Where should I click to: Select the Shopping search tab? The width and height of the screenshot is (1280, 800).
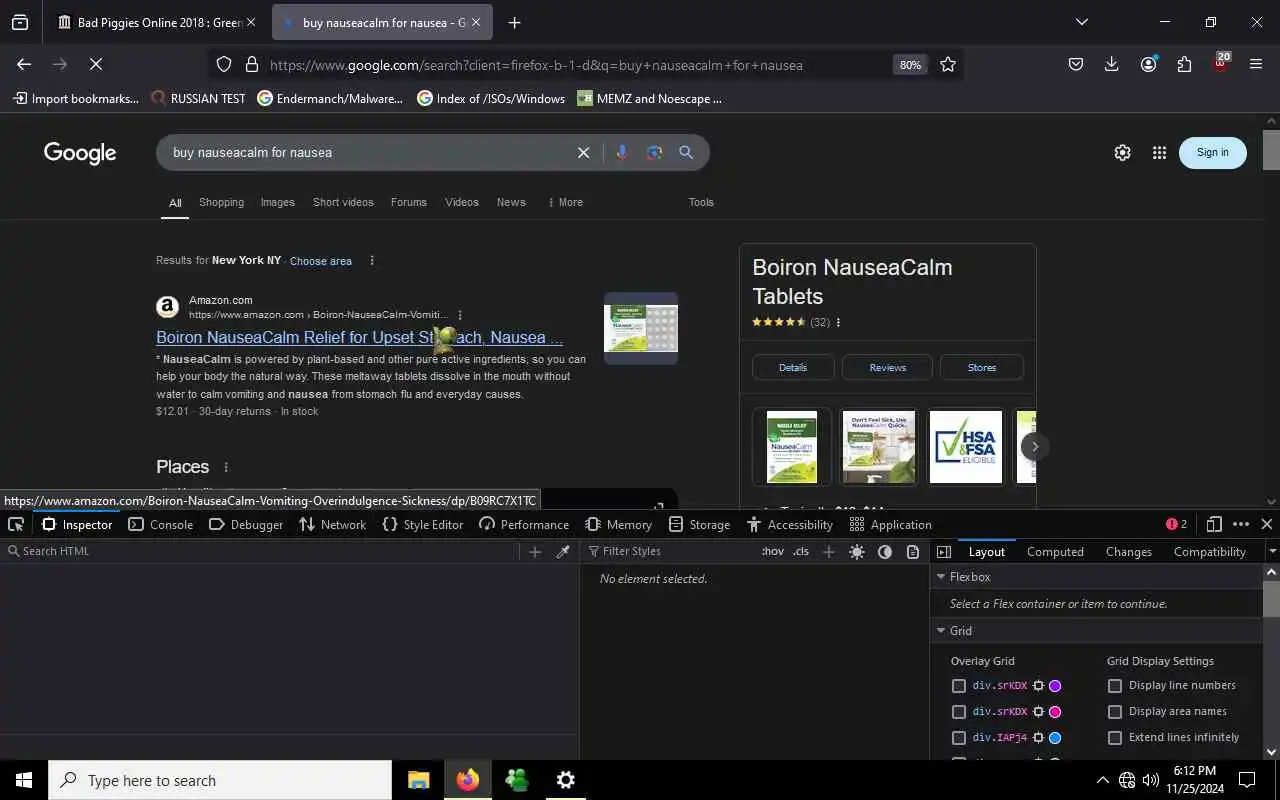[221, 202]
